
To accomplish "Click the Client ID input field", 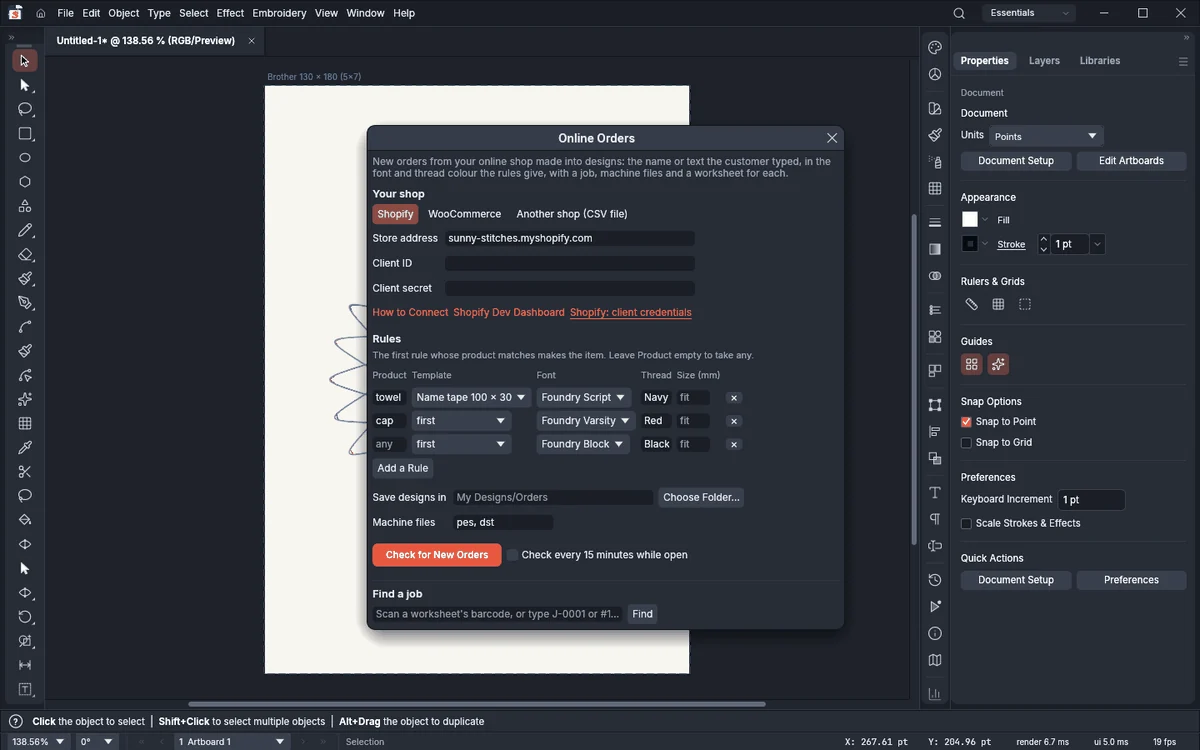I will point(570,263).
